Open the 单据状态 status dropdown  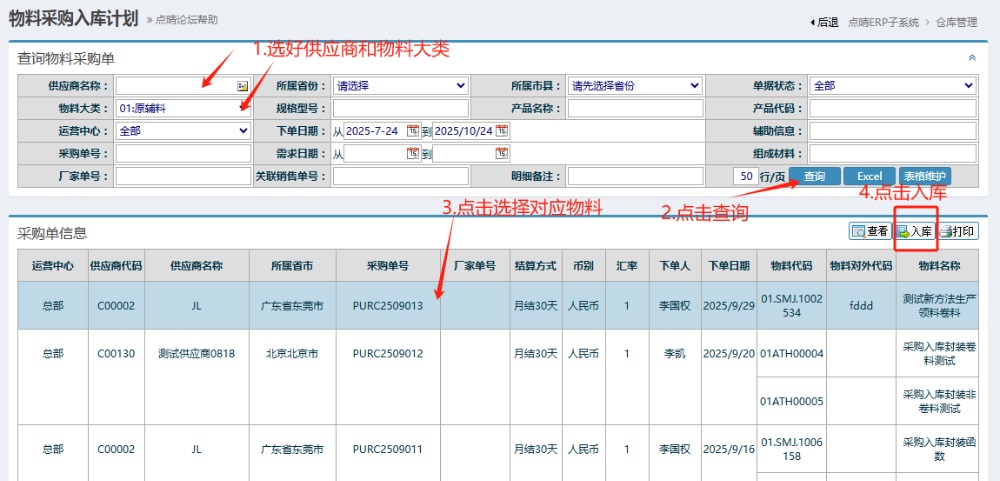tap(892, 86)
